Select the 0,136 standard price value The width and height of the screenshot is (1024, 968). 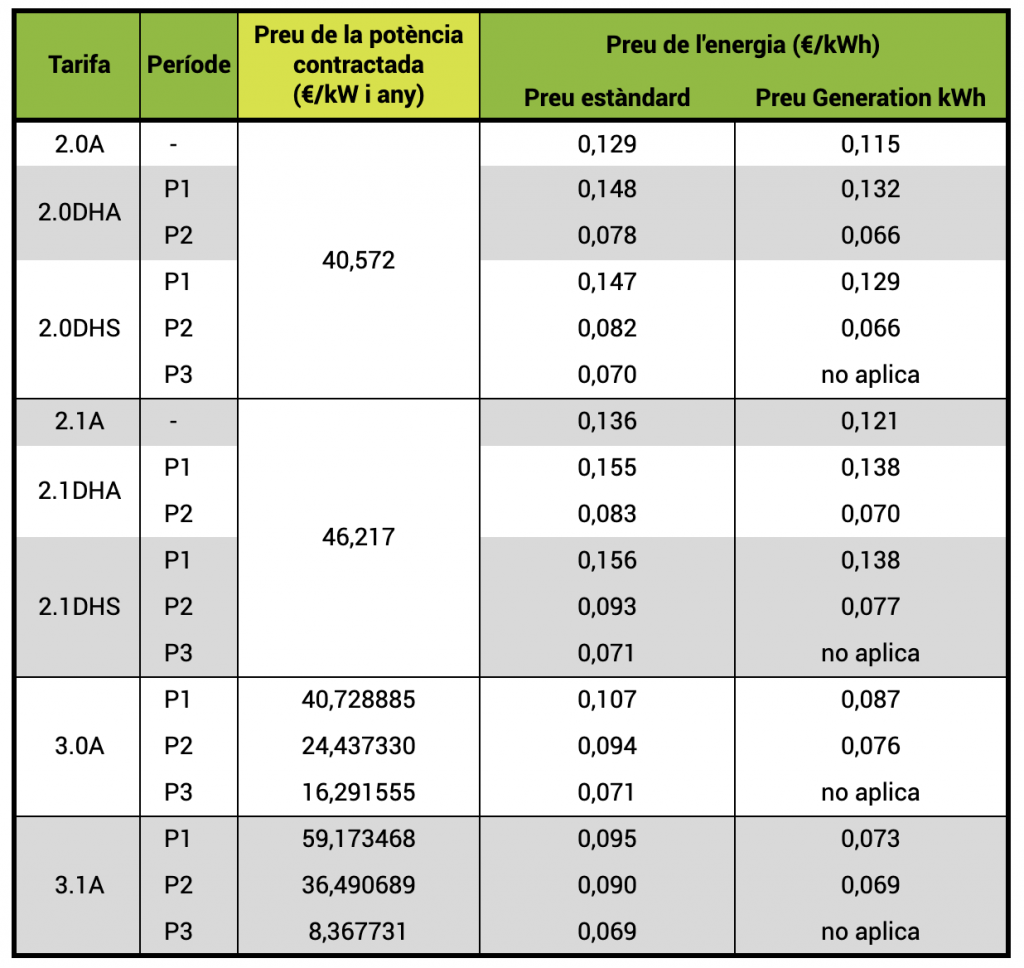click(x=607, y=421)
